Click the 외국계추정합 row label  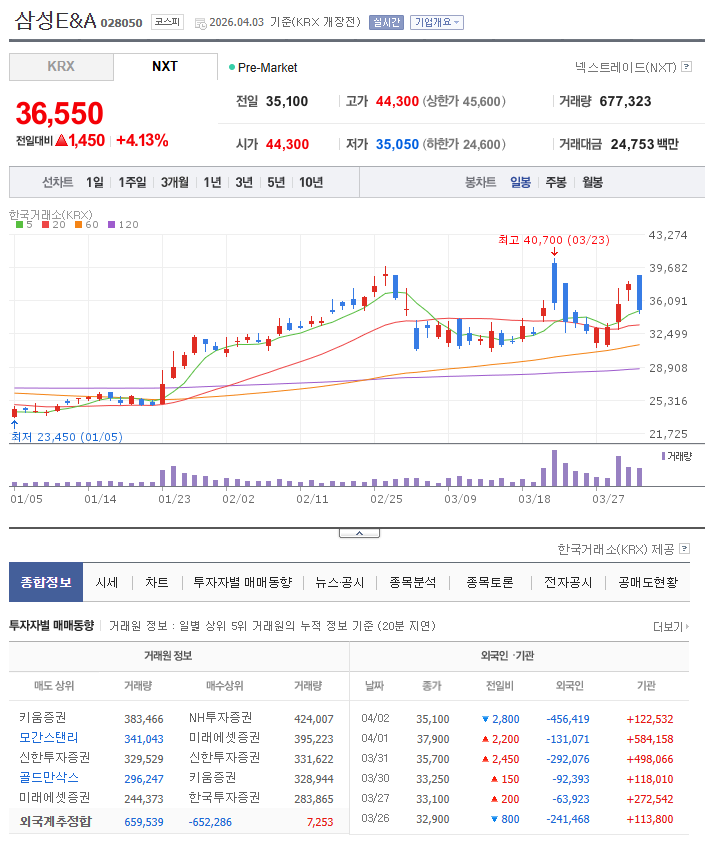pos(55,821)
